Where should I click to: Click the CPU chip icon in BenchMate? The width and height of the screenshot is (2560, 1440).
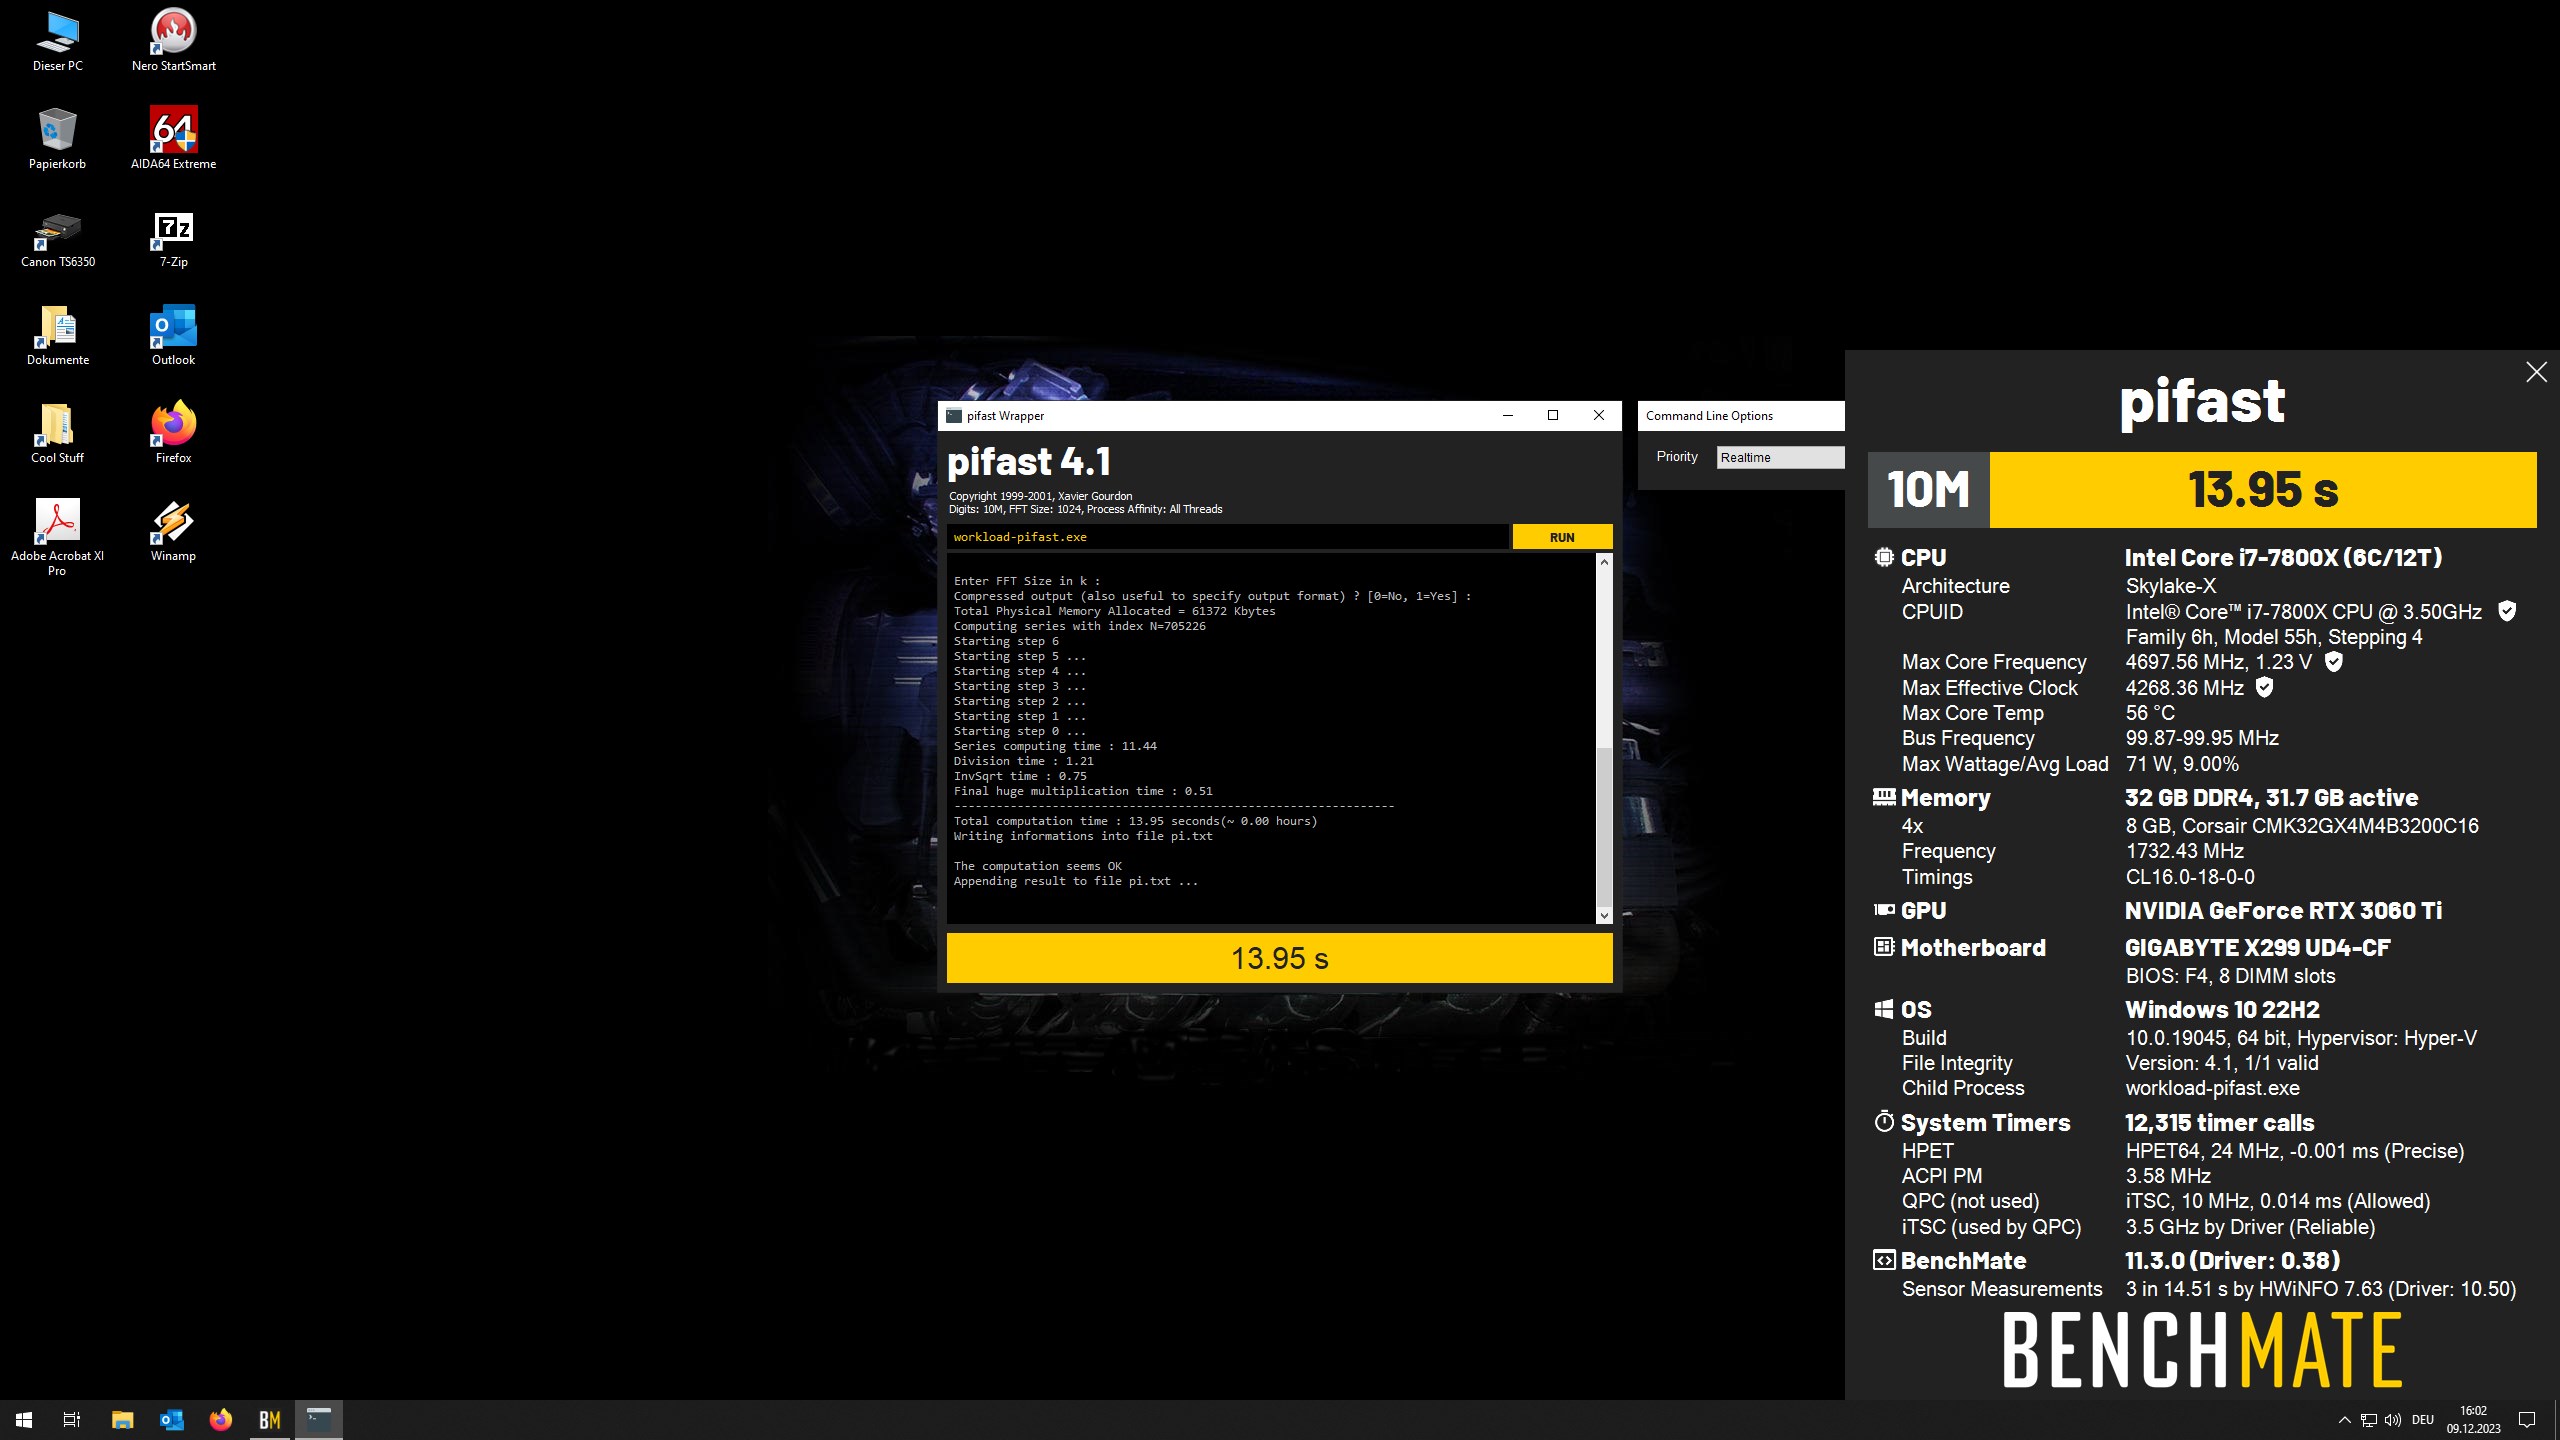[x=1884, y=557]
